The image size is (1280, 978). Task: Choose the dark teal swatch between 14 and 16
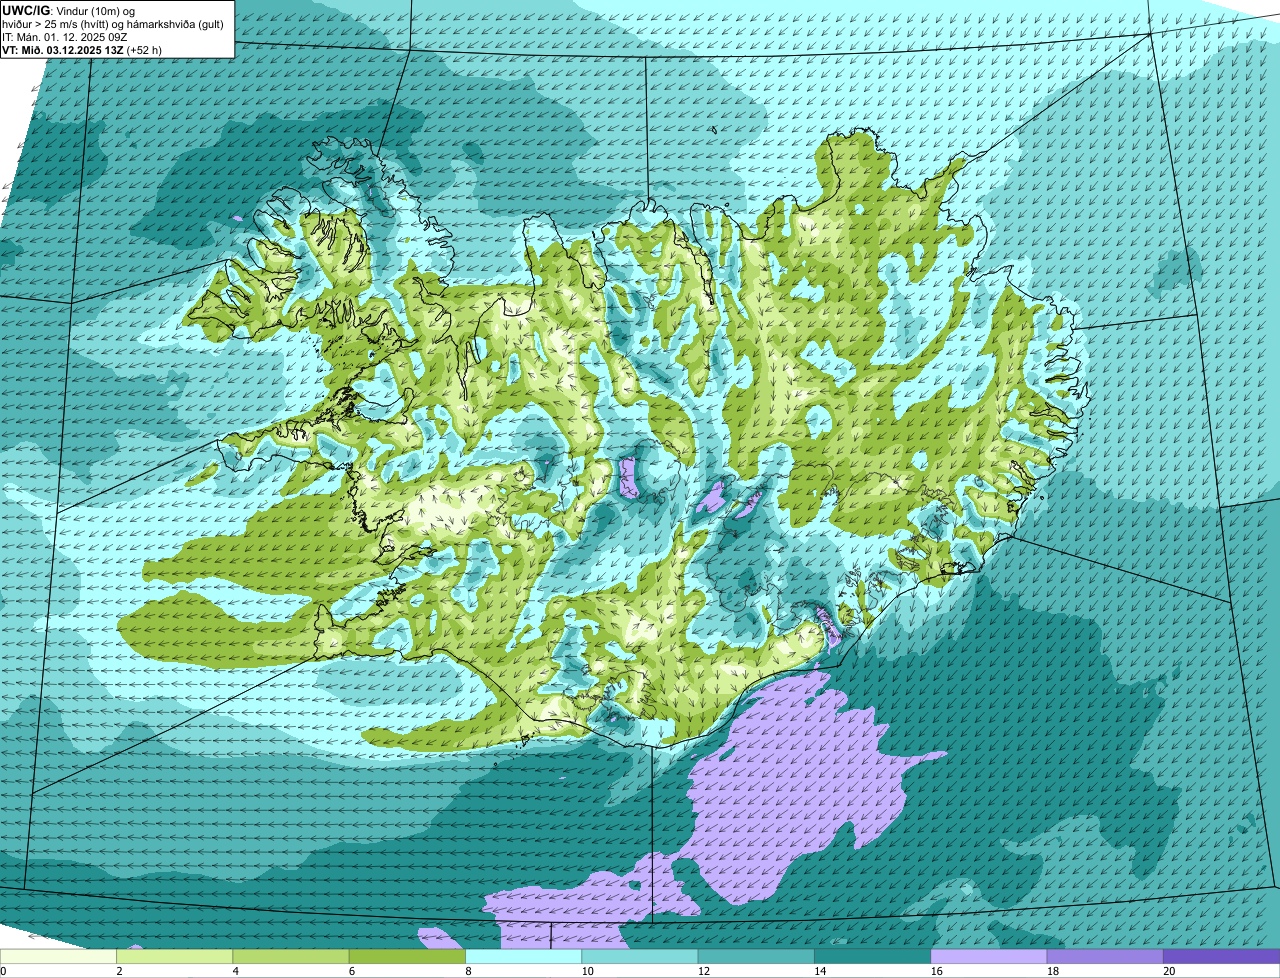[873, 957]
